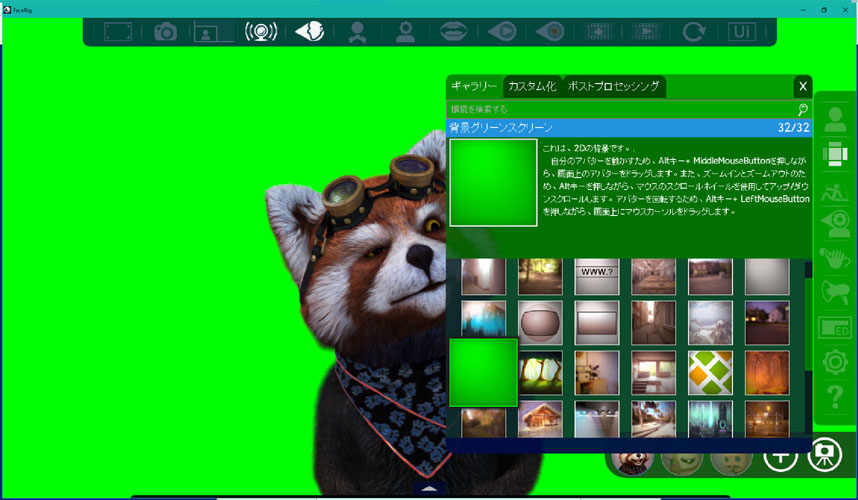The width and height of the screenshot is (858, 500).
Task: Switch to the ポストプロセッシング tab
Action: coord(613,86)
